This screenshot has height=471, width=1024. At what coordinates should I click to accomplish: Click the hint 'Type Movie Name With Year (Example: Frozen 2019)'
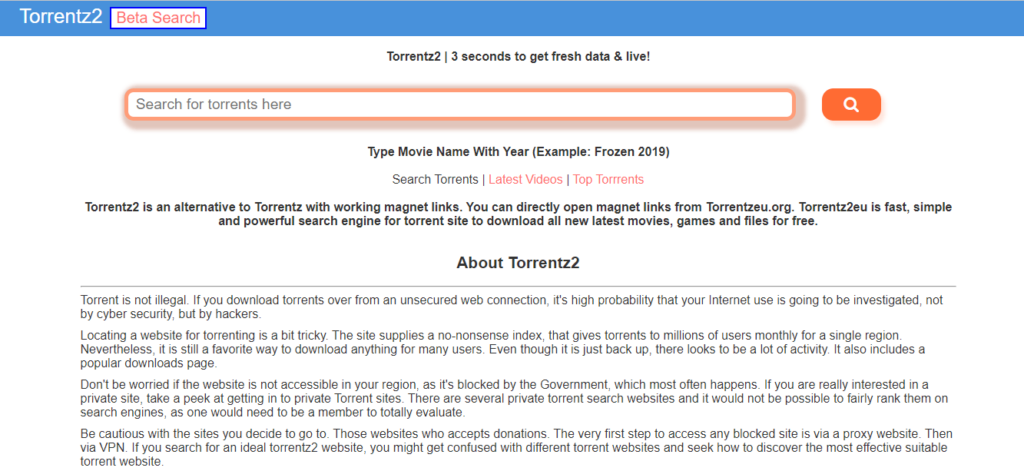(519, 152)
